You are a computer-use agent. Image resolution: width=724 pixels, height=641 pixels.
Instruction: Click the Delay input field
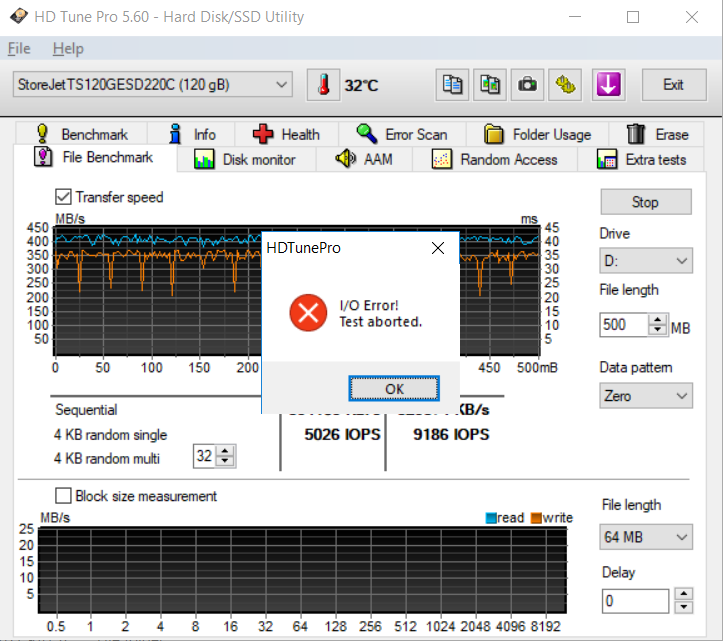pyautogui.click(x=635, y=601)
